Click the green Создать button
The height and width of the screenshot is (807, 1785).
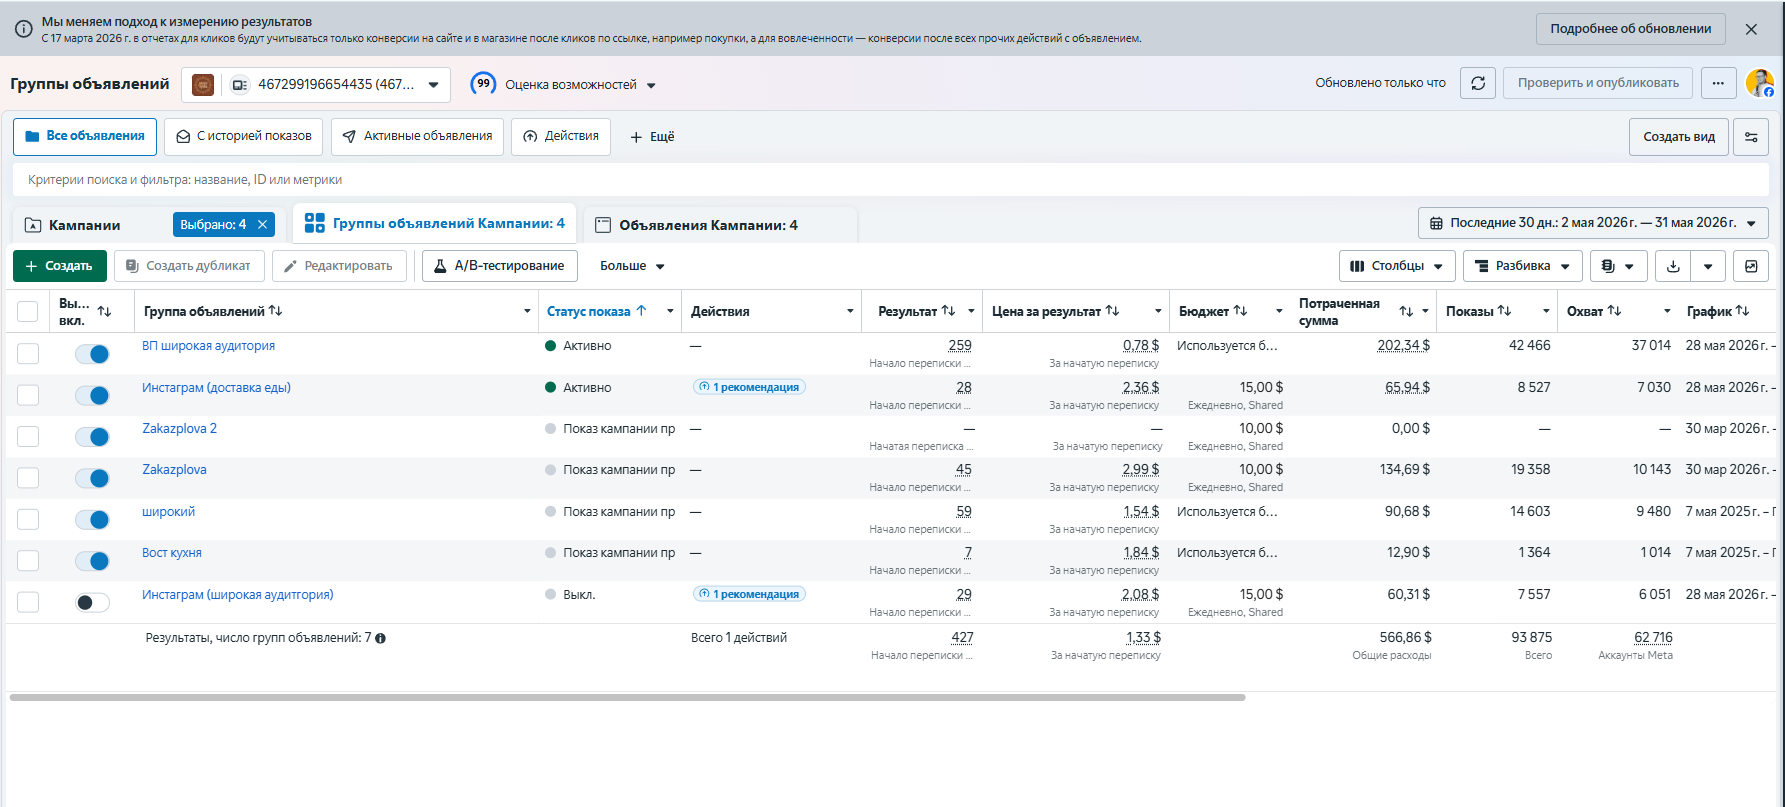pos(60,266)
